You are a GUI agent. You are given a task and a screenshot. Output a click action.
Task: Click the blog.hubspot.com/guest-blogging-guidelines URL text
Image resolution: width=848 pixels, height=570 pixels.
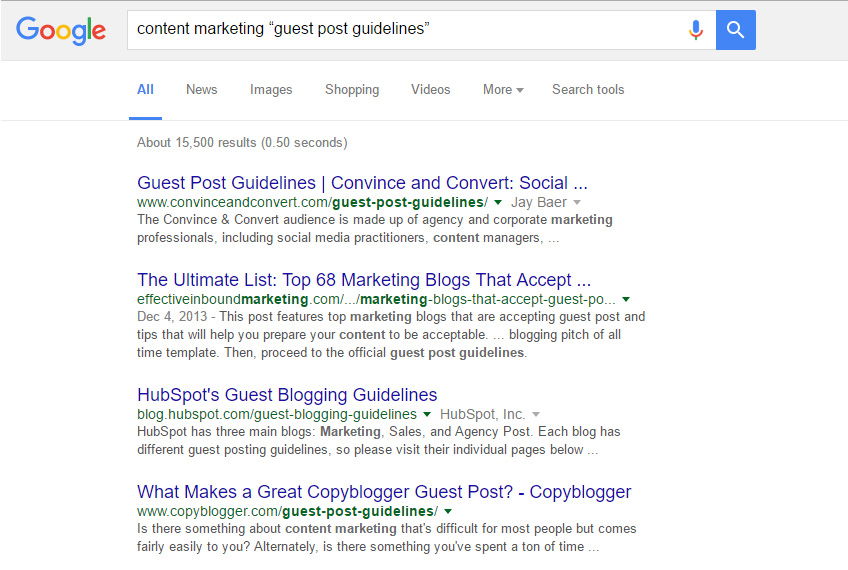click(277, 414)
